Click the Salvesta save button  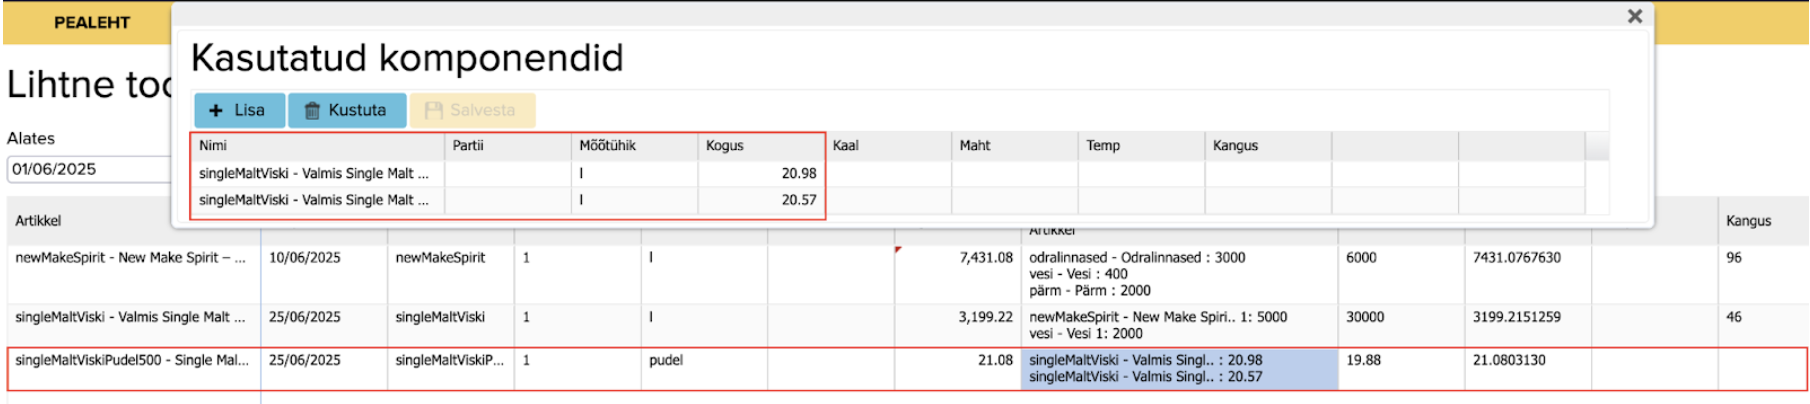click(x=471, y=110)
